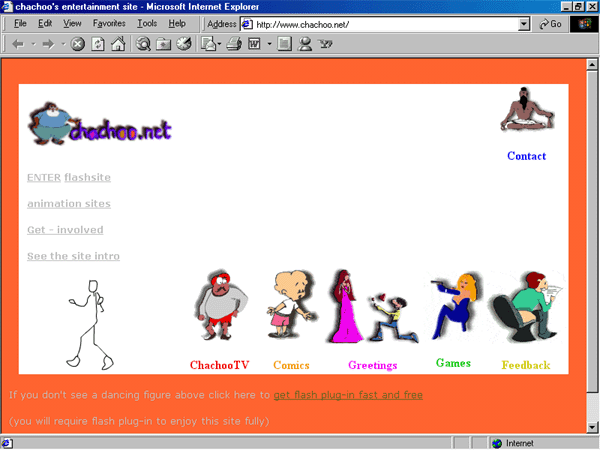Open the Feedback text link
Viewport: 600px width, 450px height.
tap(526, 365)
